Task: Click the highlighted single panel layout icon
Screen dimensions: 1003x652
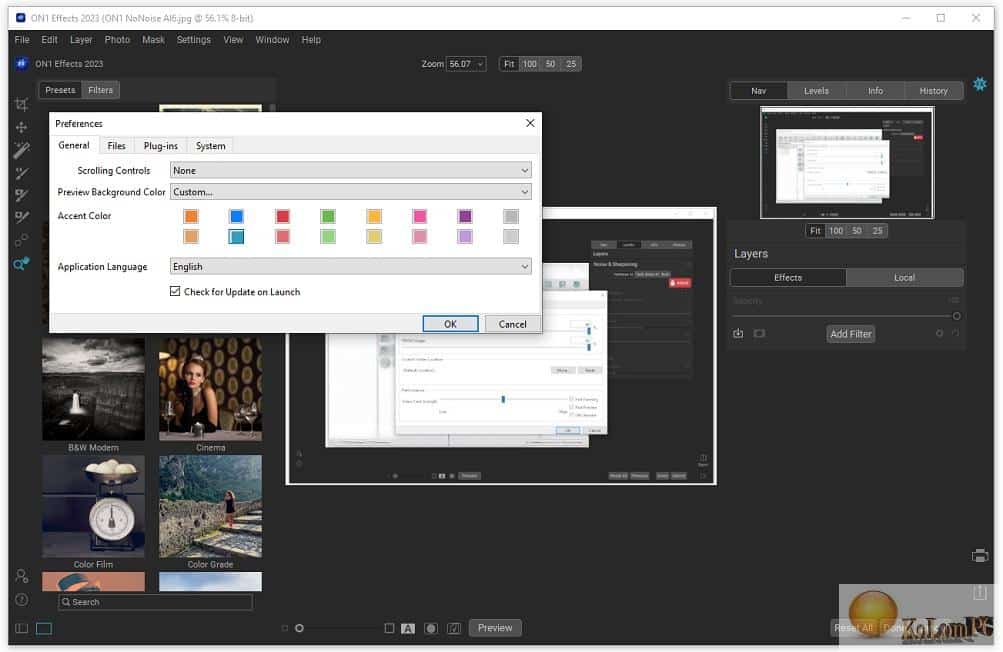Action: point(44,628)
